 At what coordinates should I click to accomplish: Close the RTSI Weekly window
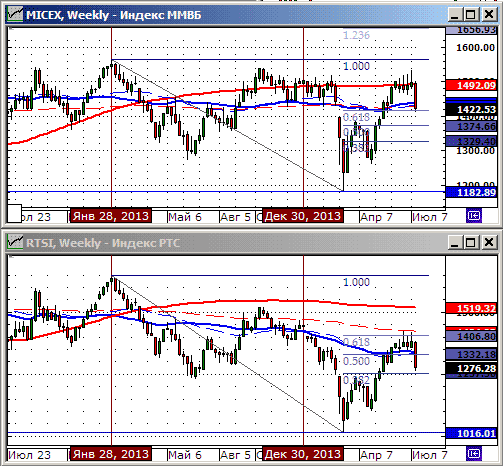point(489,242)
